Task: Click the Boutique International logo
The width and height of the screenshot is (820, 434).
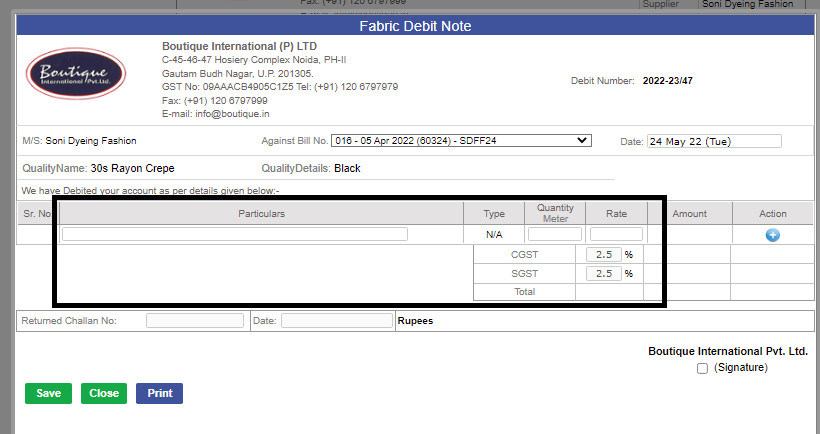Action: [x=76, y=74]
